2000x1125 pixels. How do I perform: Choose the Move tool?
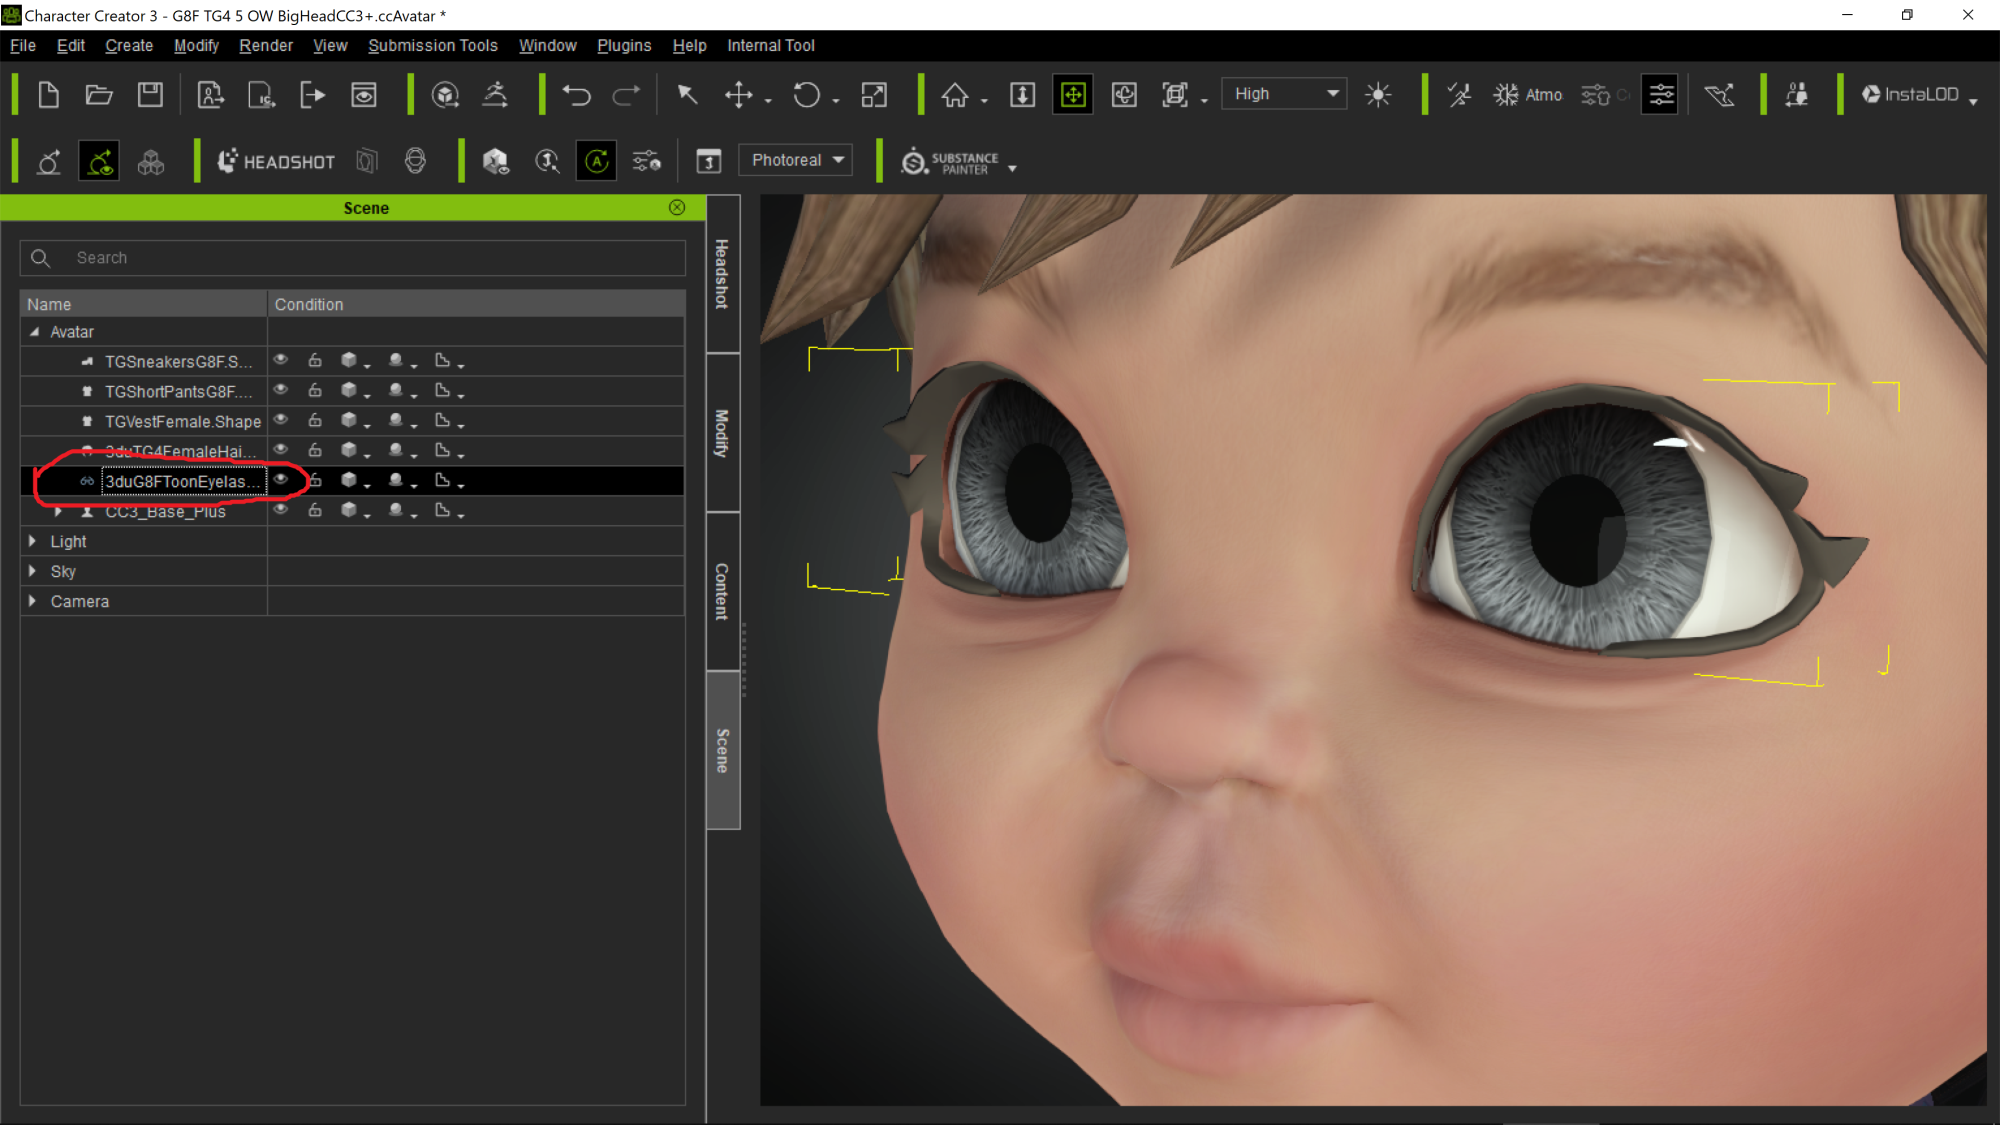[x=738, y=95]
